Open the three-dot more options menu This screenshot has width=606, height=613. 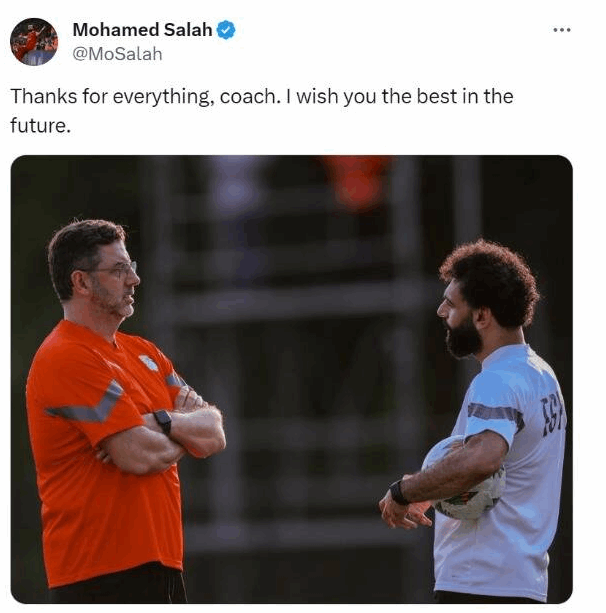click(x=562, y=30)
